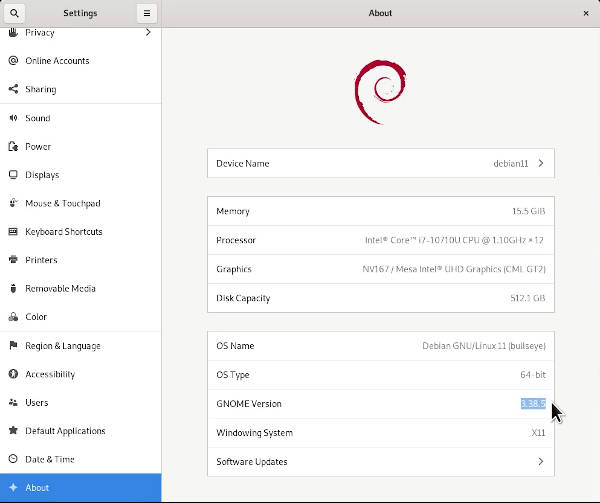Click the Keyboard Shortcuts keyboard icon
This screenshot has height=503, width=600.
13,231
